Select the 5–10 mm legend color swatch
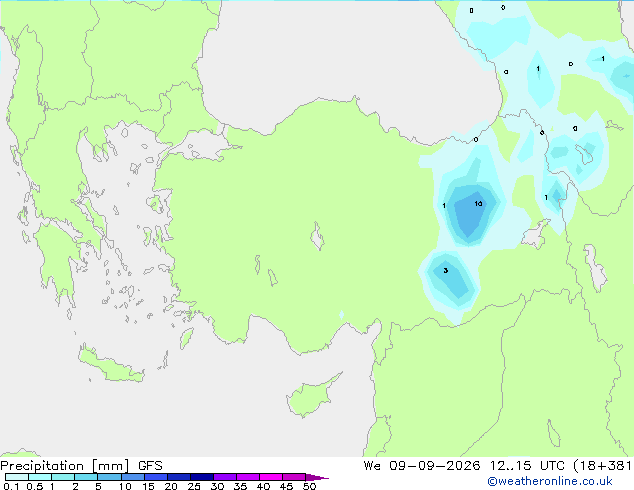Image resolution: width=634 pixels, height=490 pixels. [x=109, y=477]
